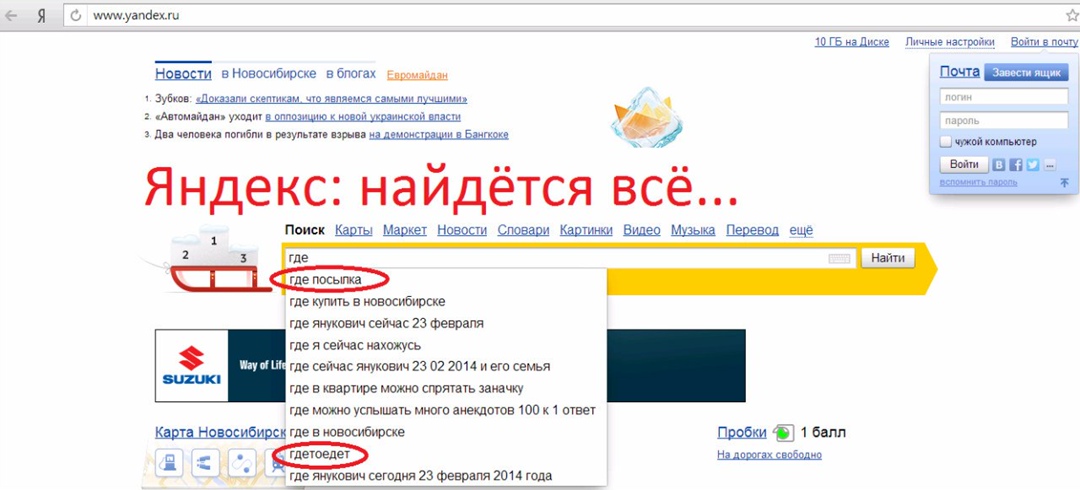Log in via the Facebook icon

point(1016,165)
